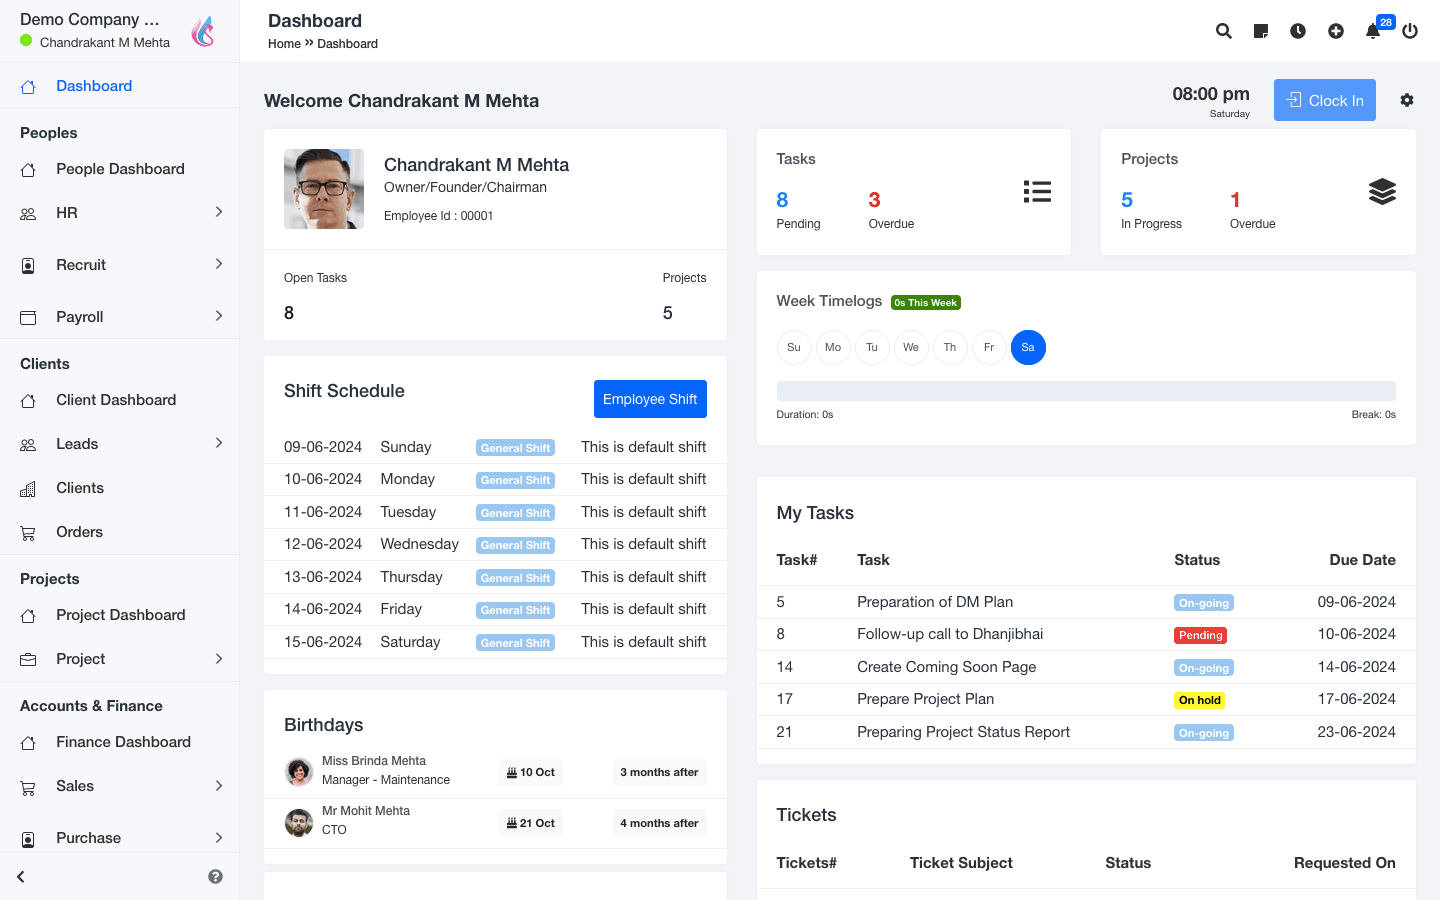Open the sticky notes icon
1440x900 pixels.
(1261, 31)
